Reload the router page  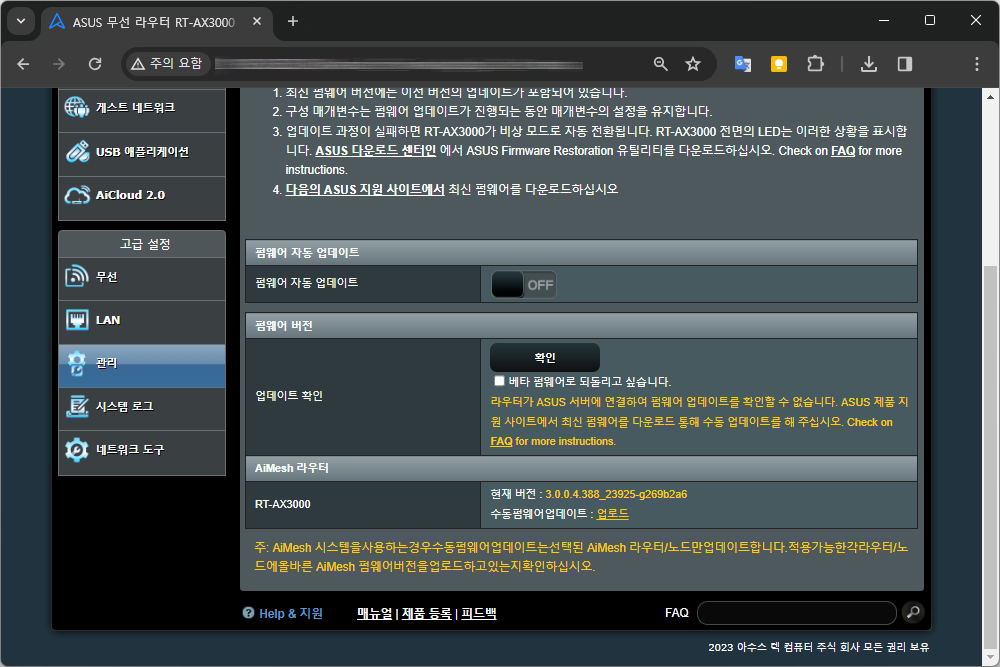(95, 64)
